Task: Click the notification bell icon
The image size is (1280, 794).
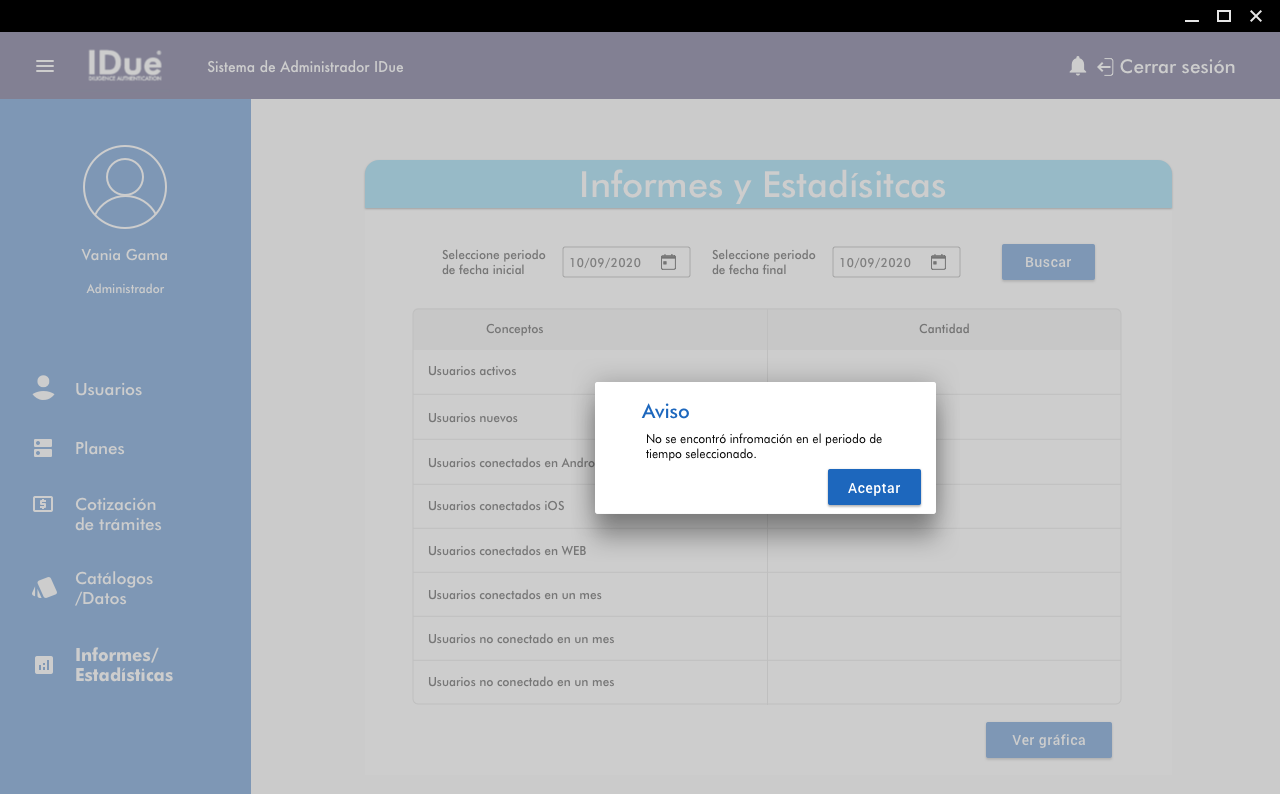Action: click(1077, 66)
